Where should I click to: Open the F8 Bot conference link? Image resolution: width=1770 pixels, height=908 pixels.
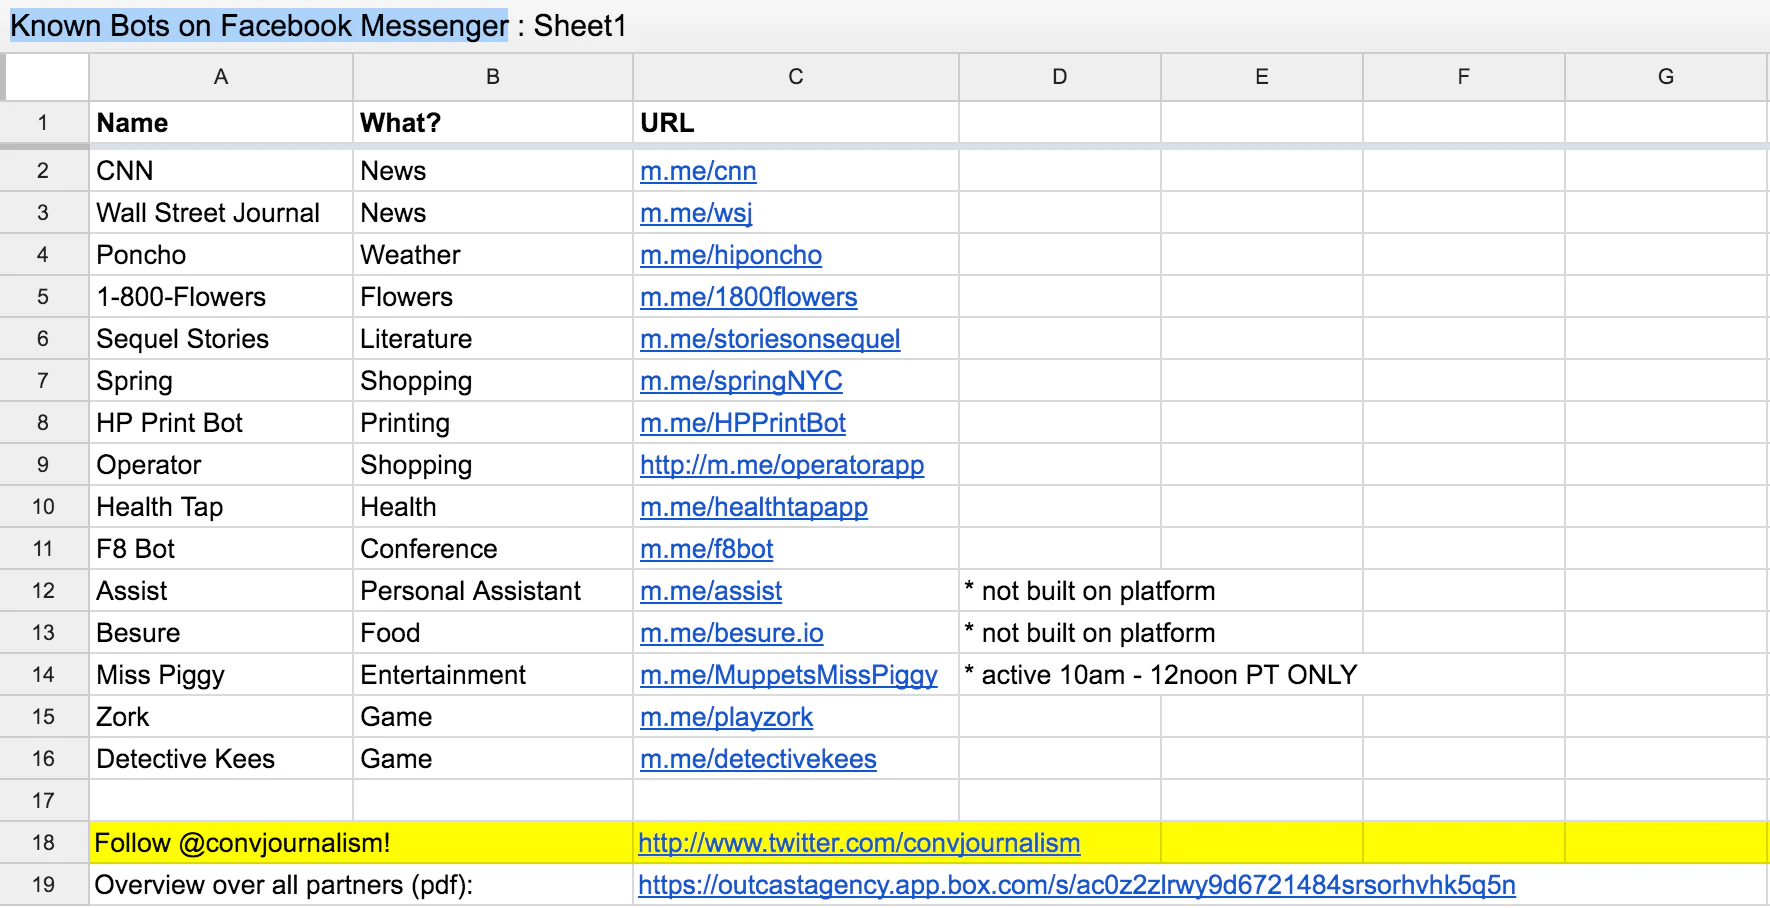(x=703, y=548)
